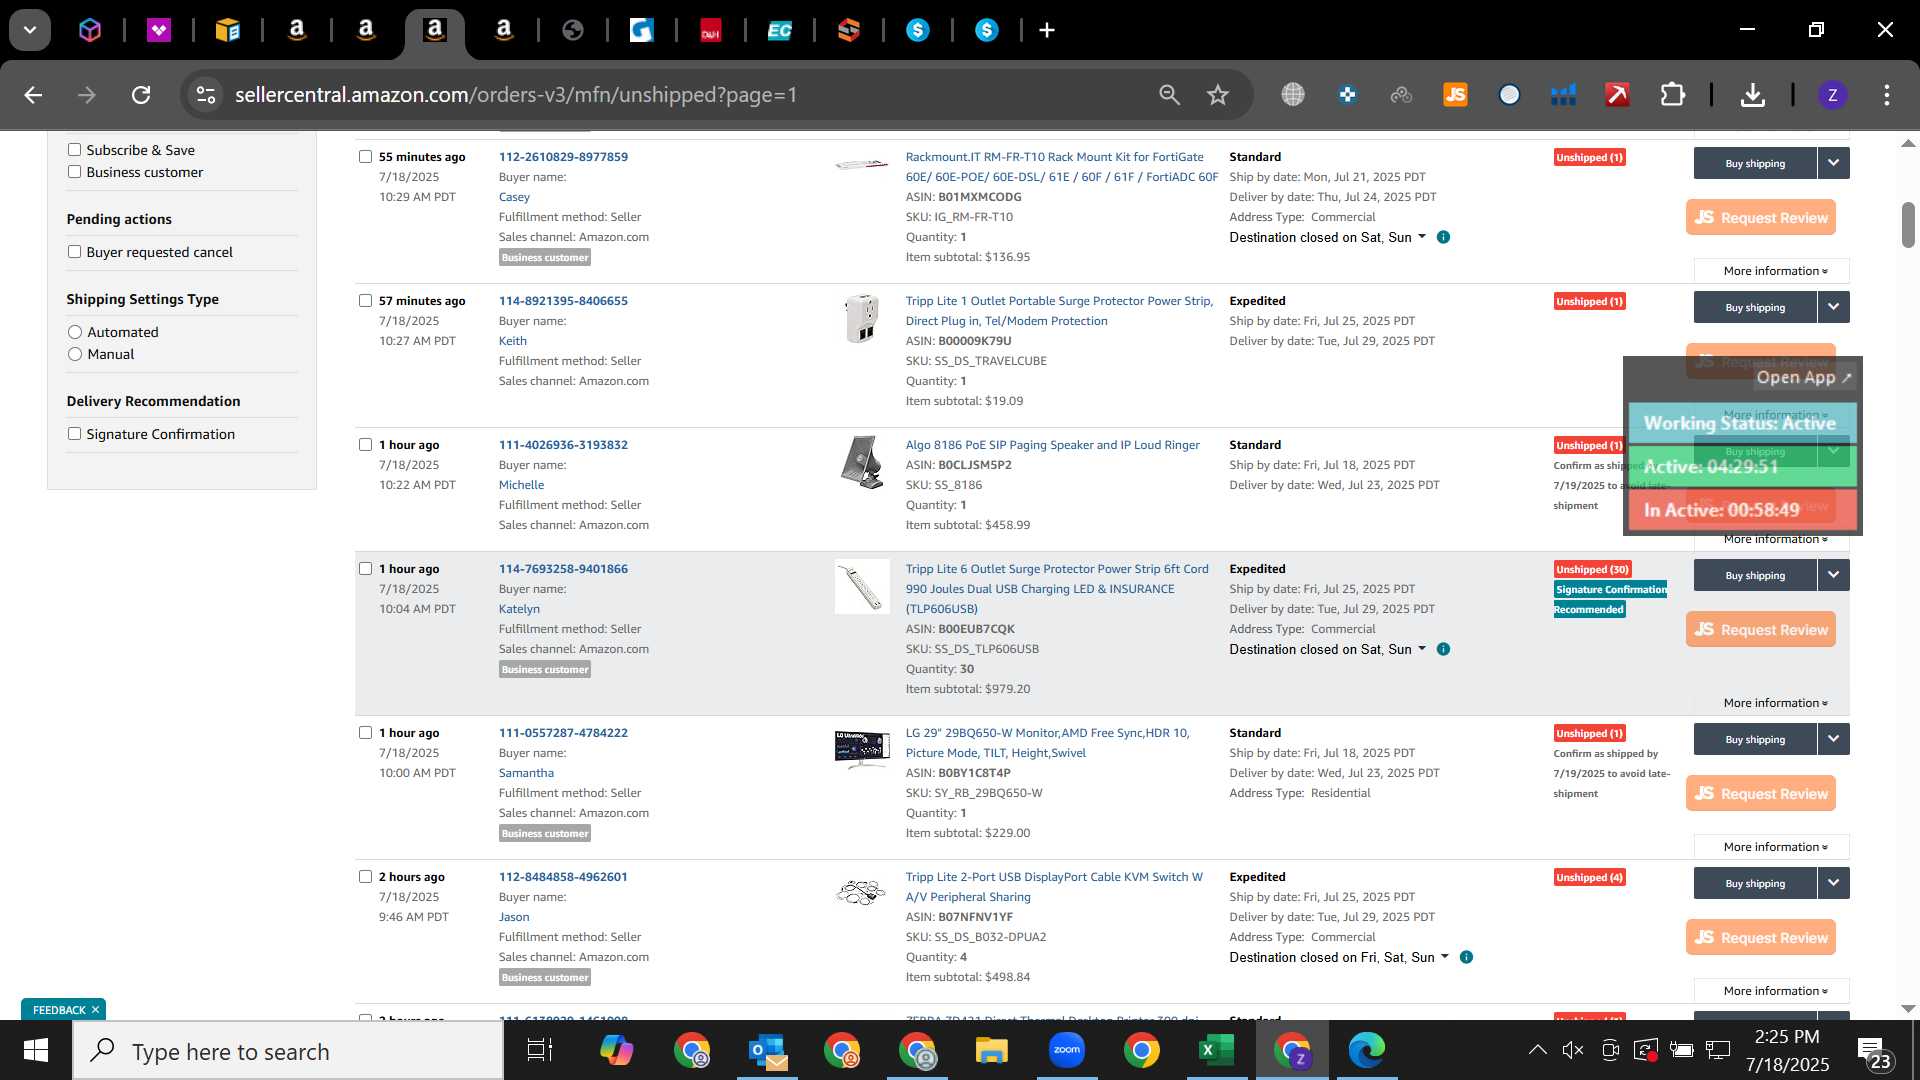Image resolution: width=1920 pixels, height=1080 pixels.
Task: Click the Windows Start button
Action: tap(36, 1050)
